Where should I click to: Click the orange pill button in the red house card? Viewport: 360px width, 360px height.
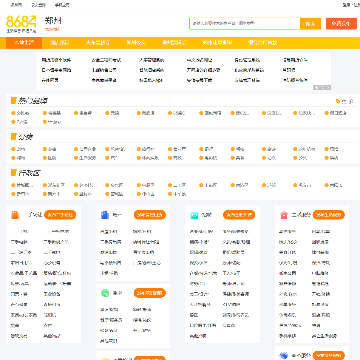[329, 215]
